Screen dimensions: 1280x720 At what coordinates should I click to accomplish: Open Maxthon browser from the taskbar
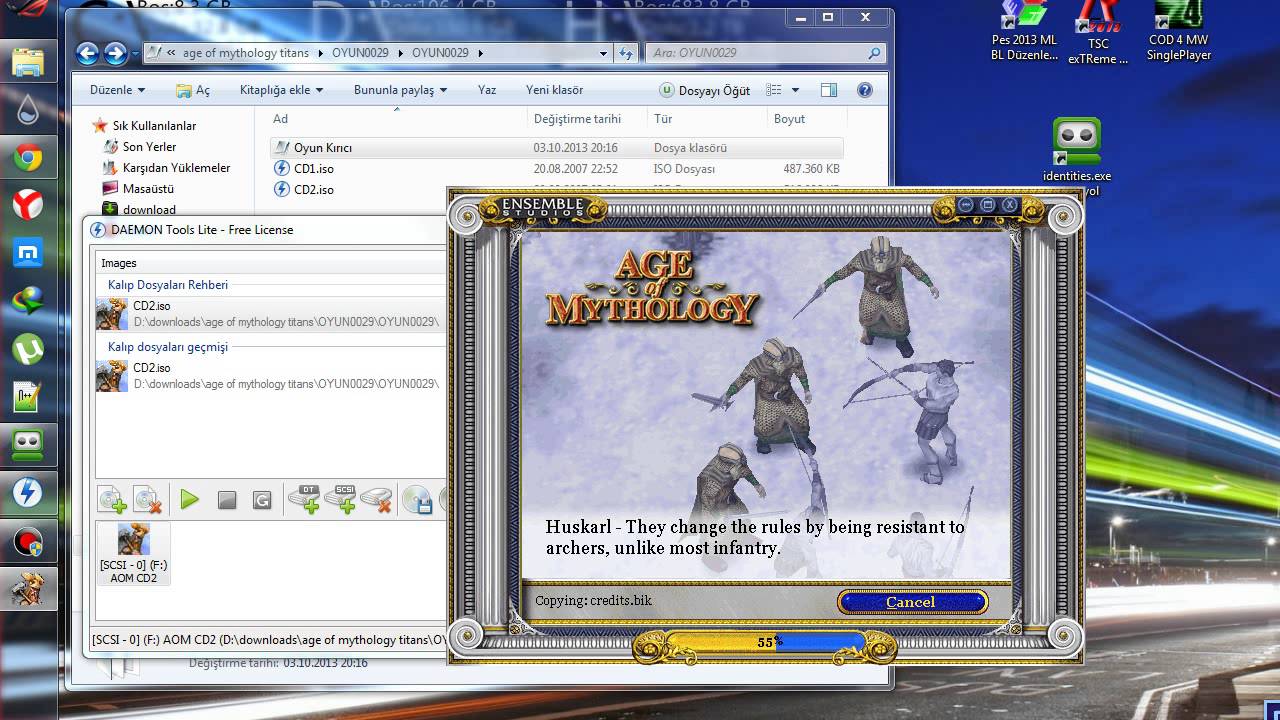[27, 253]
